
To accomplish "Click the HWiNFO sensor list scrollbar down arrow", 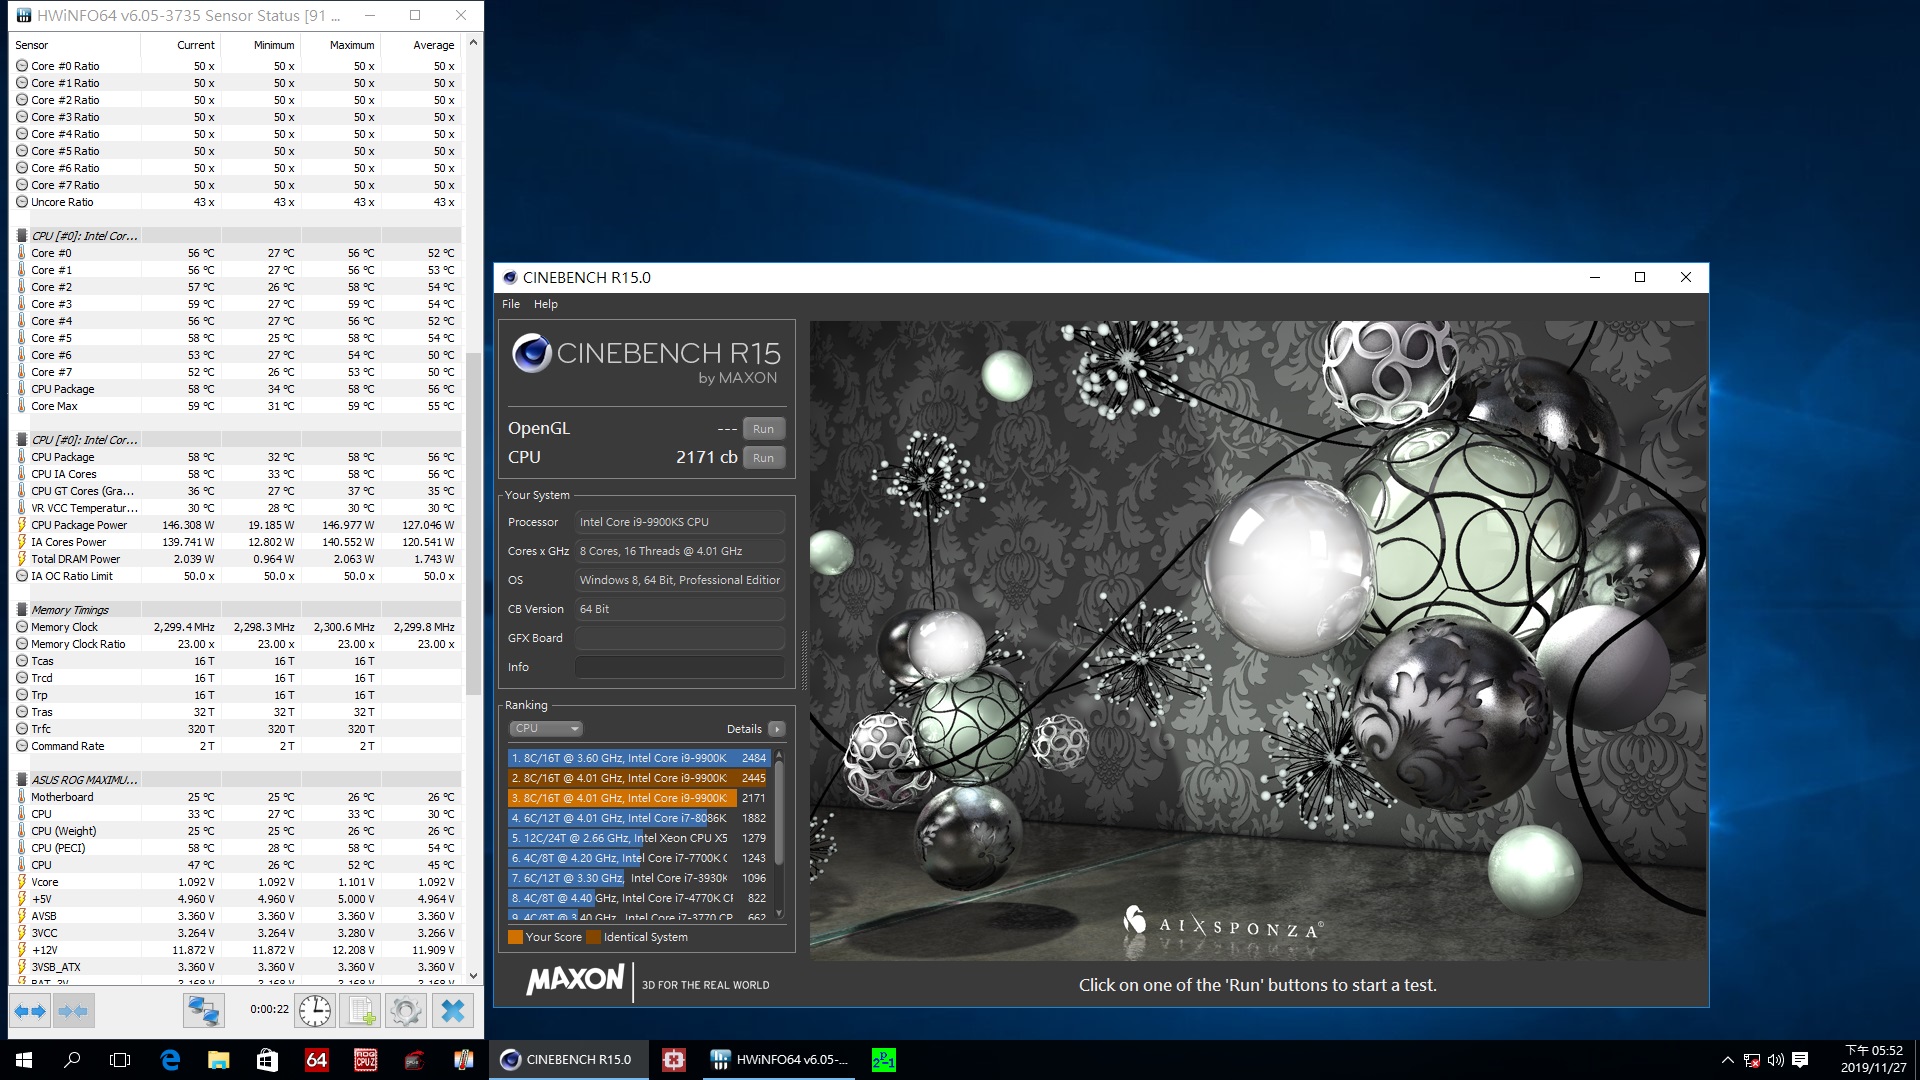I will (x=473, y=976).
